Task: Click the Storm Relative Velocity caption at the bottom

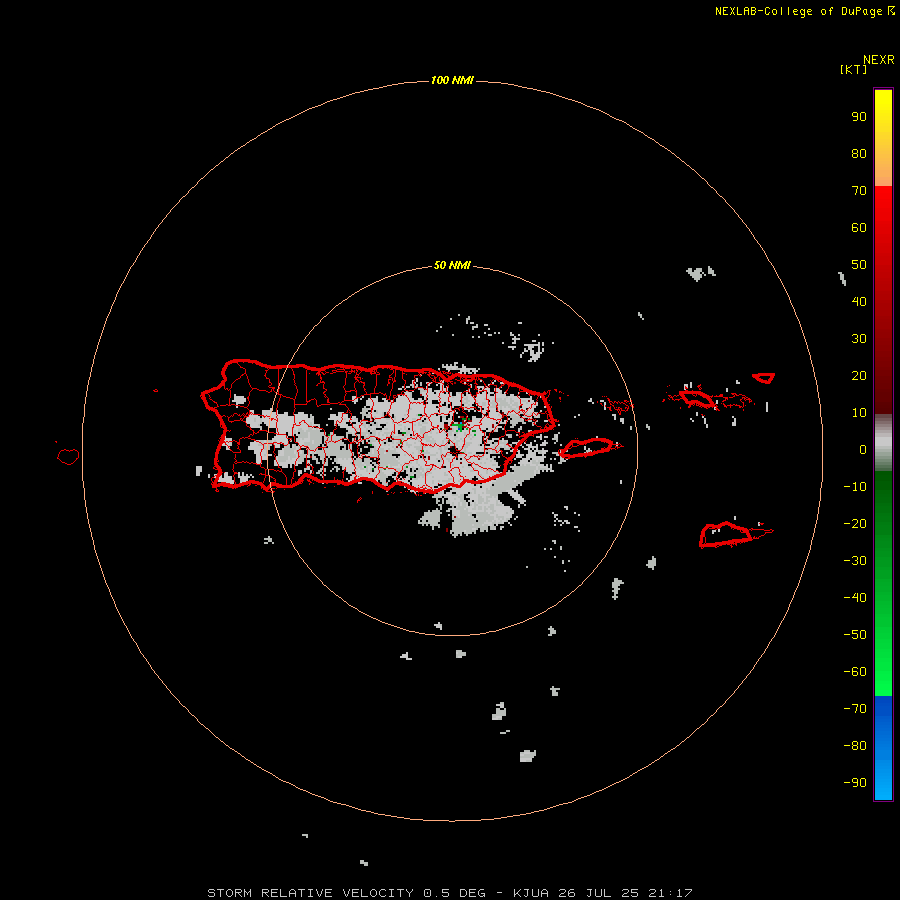Action: click(x=450, y=893)
